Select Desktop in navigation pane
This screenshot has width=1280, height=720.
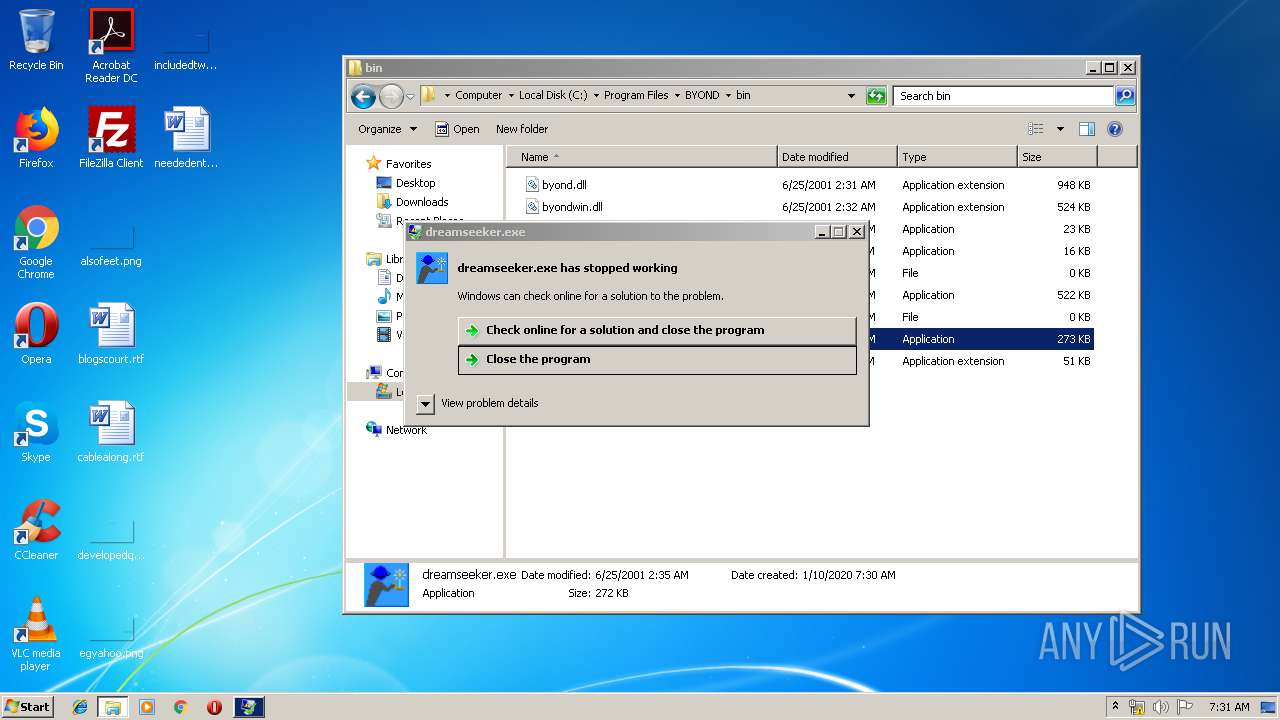[x=406, y=183]
